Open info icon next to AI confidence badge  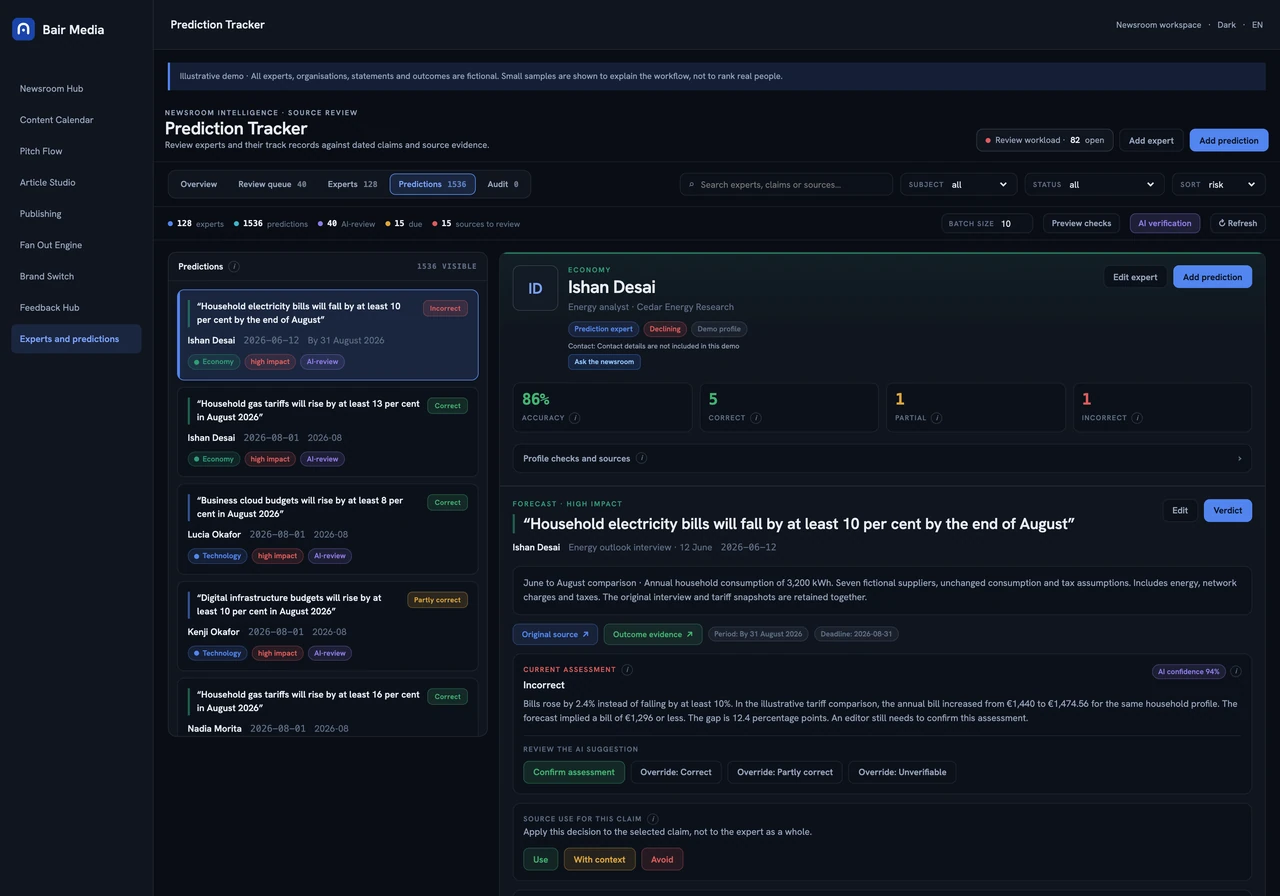tap(1236, 672)
